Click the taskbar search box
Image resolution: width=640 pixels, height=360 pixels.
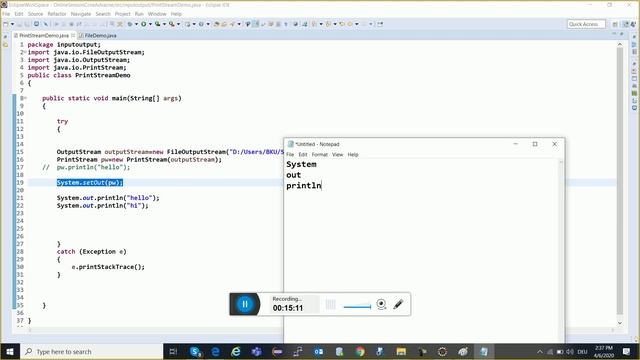(x=91, y=351)
